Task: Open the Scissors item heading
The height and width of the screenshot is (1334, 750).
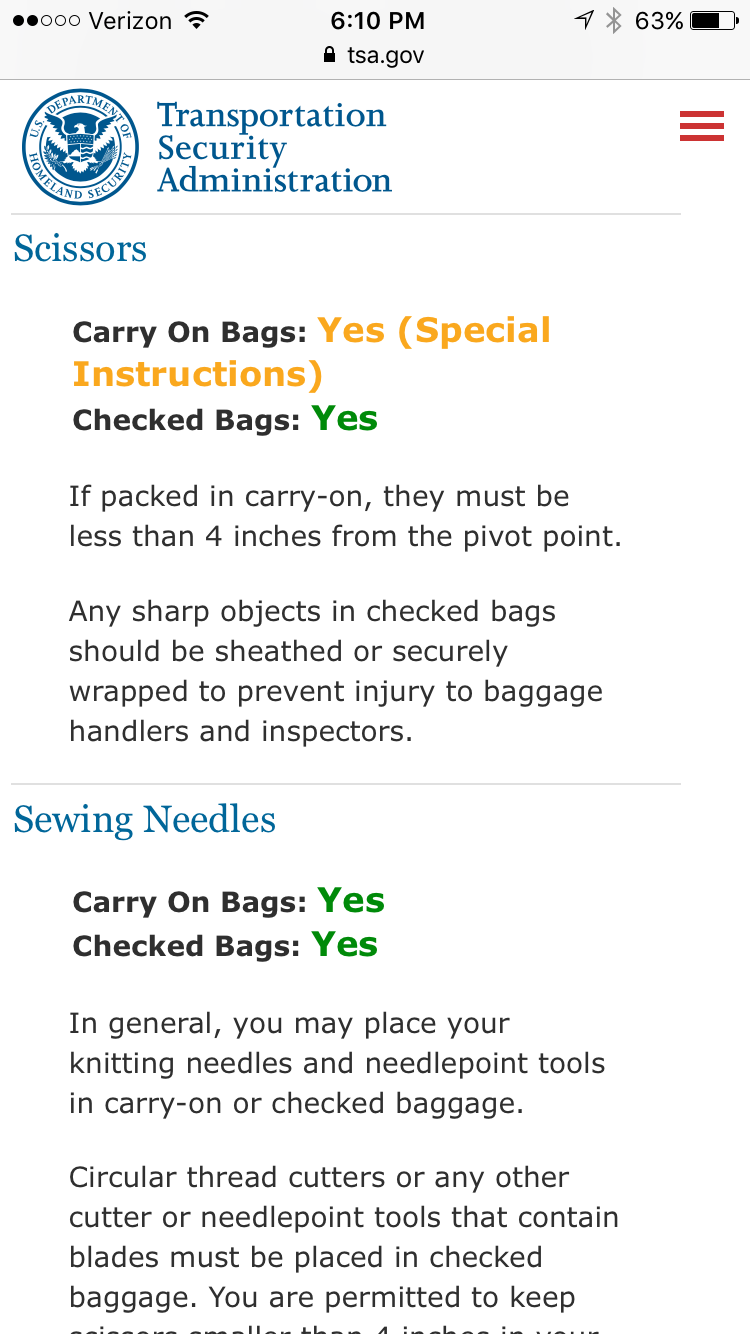Action: (80, 248)
